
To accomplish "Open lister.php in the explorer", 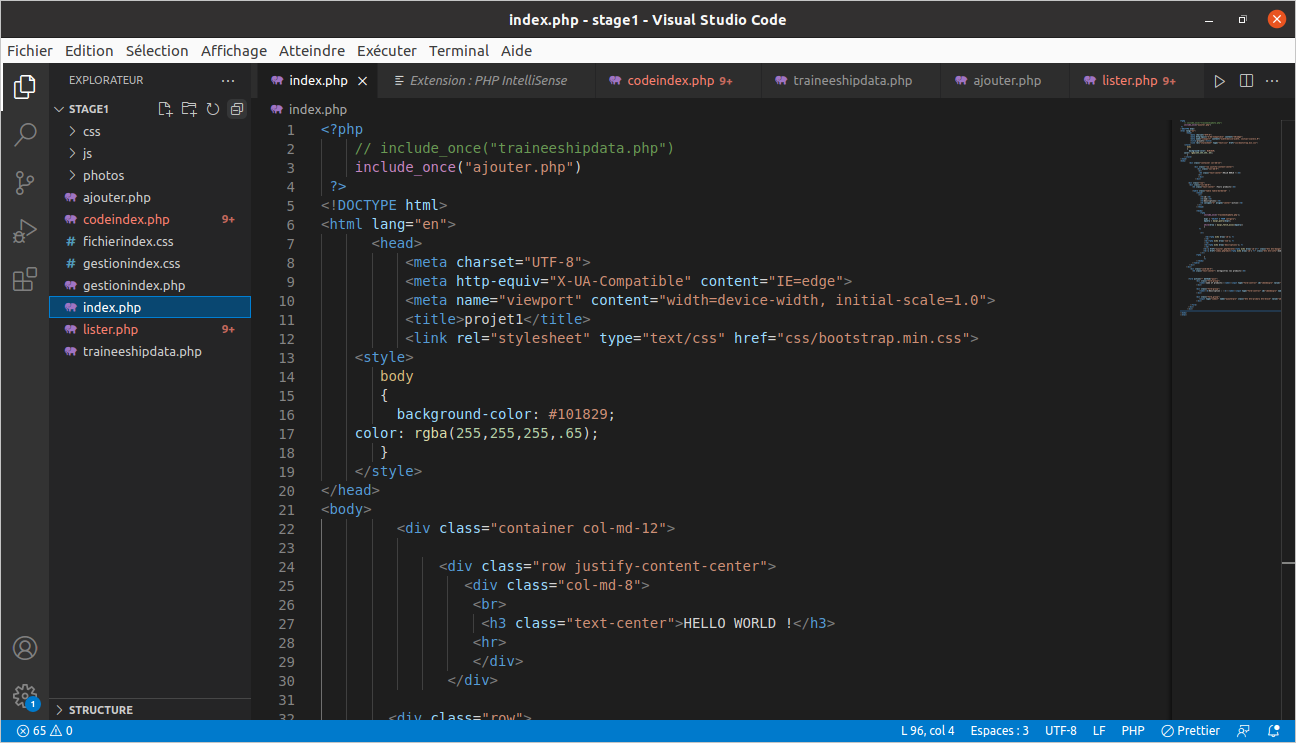I will (150, 329).
